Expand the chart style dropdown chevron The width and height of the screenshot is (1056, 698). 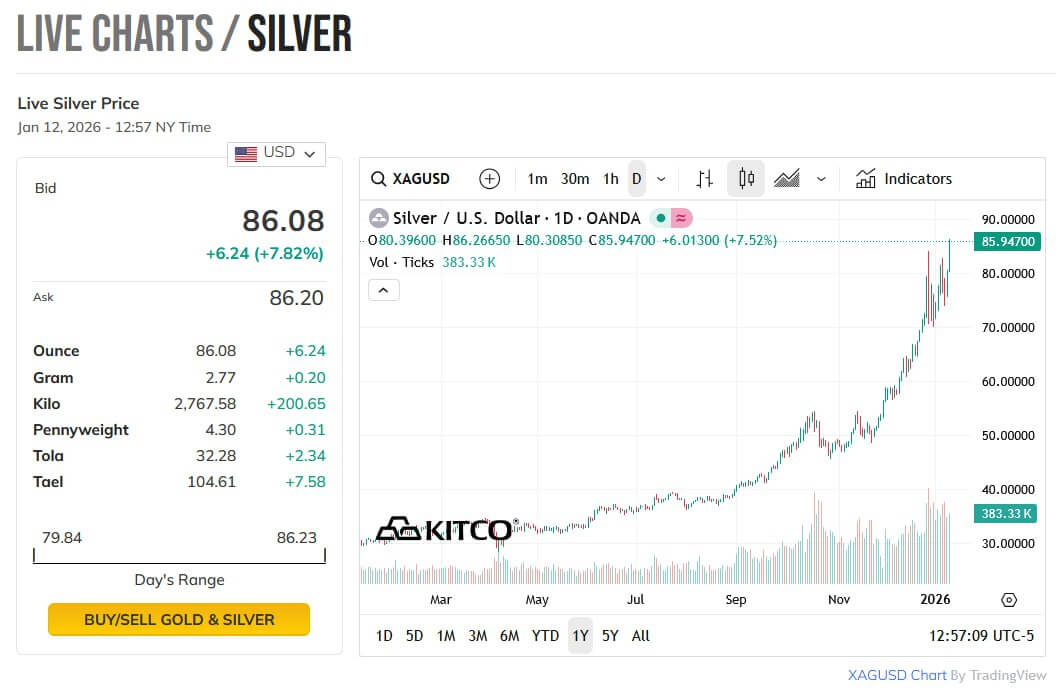pyautogui.click(x=821, y=179)
